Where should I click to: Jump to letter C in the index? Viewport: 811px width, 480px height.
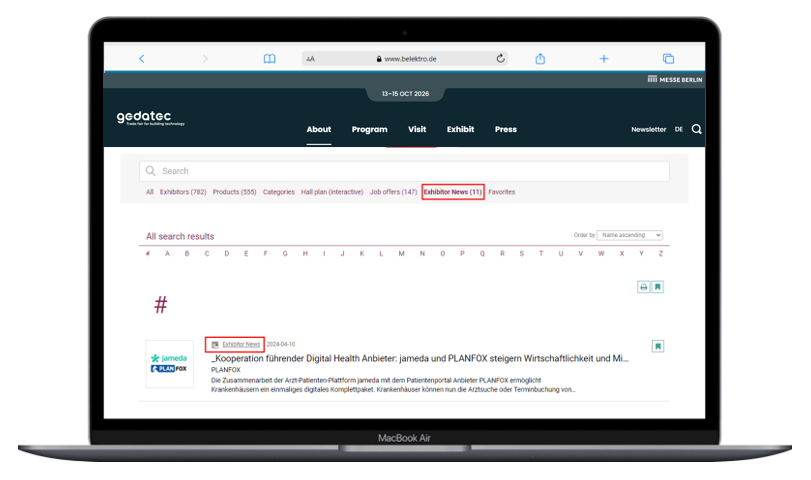[x=207, y=253]
